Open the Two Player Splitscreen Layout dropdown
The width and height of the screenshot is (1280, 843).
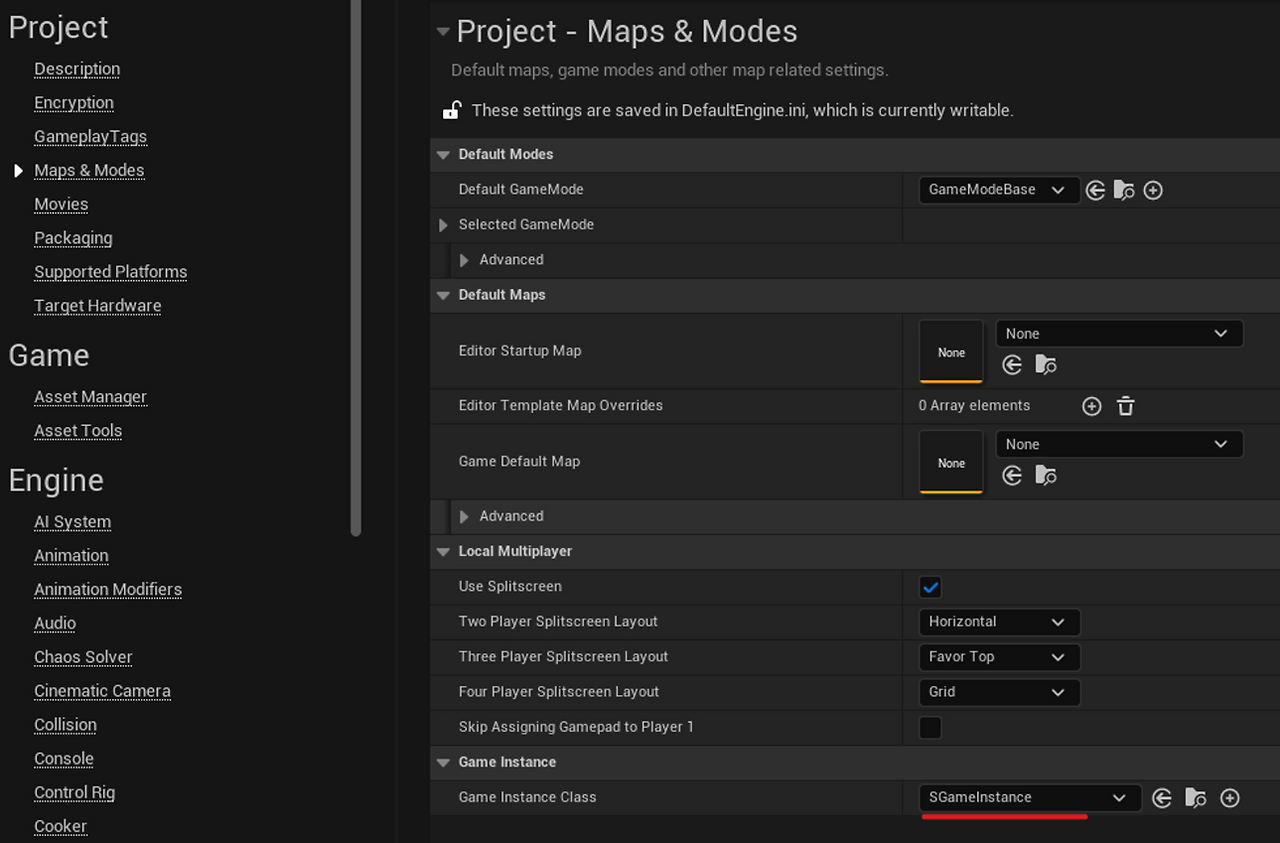(998, 621)
